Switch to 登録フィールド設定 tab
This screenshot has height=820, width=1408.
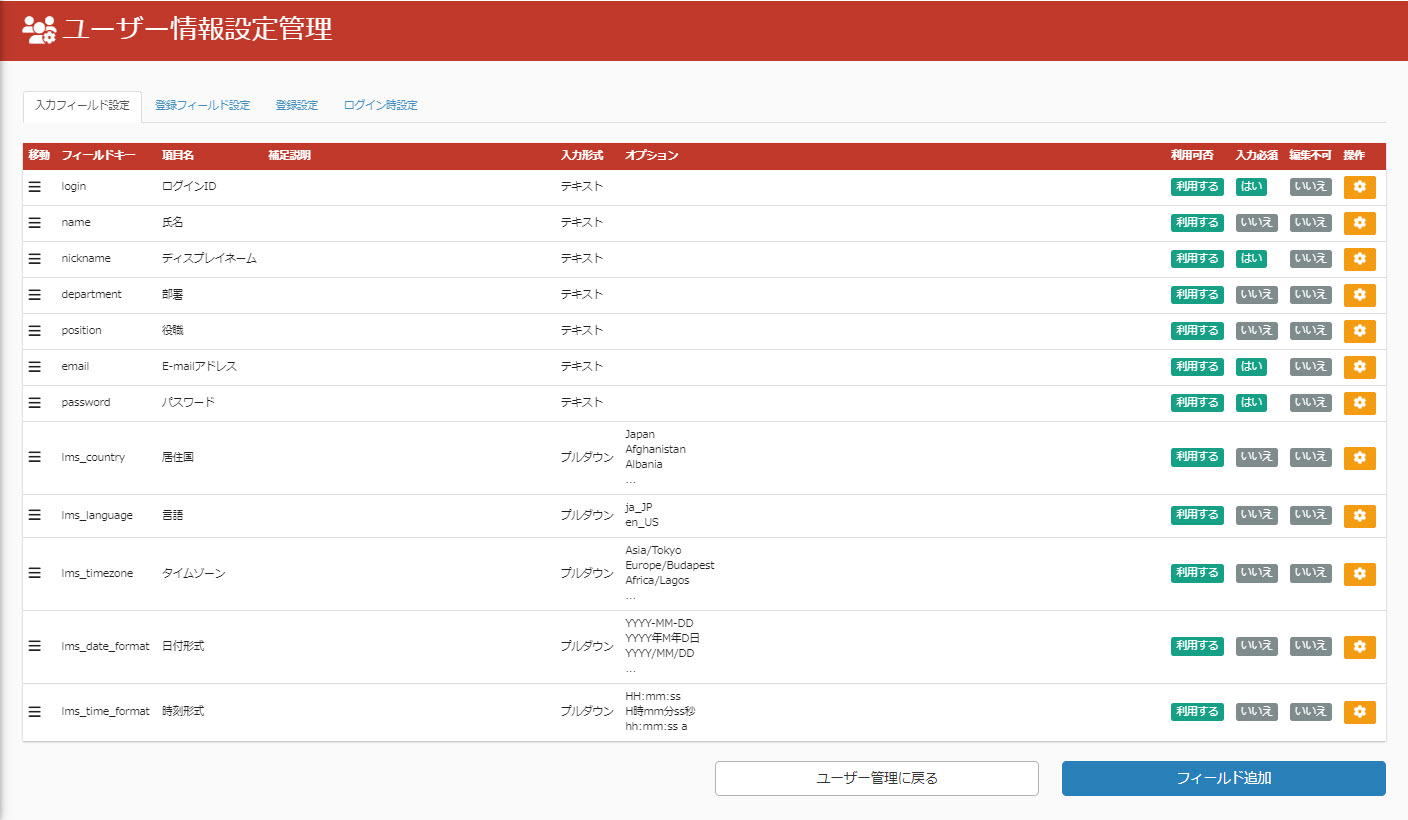point(202,105)
